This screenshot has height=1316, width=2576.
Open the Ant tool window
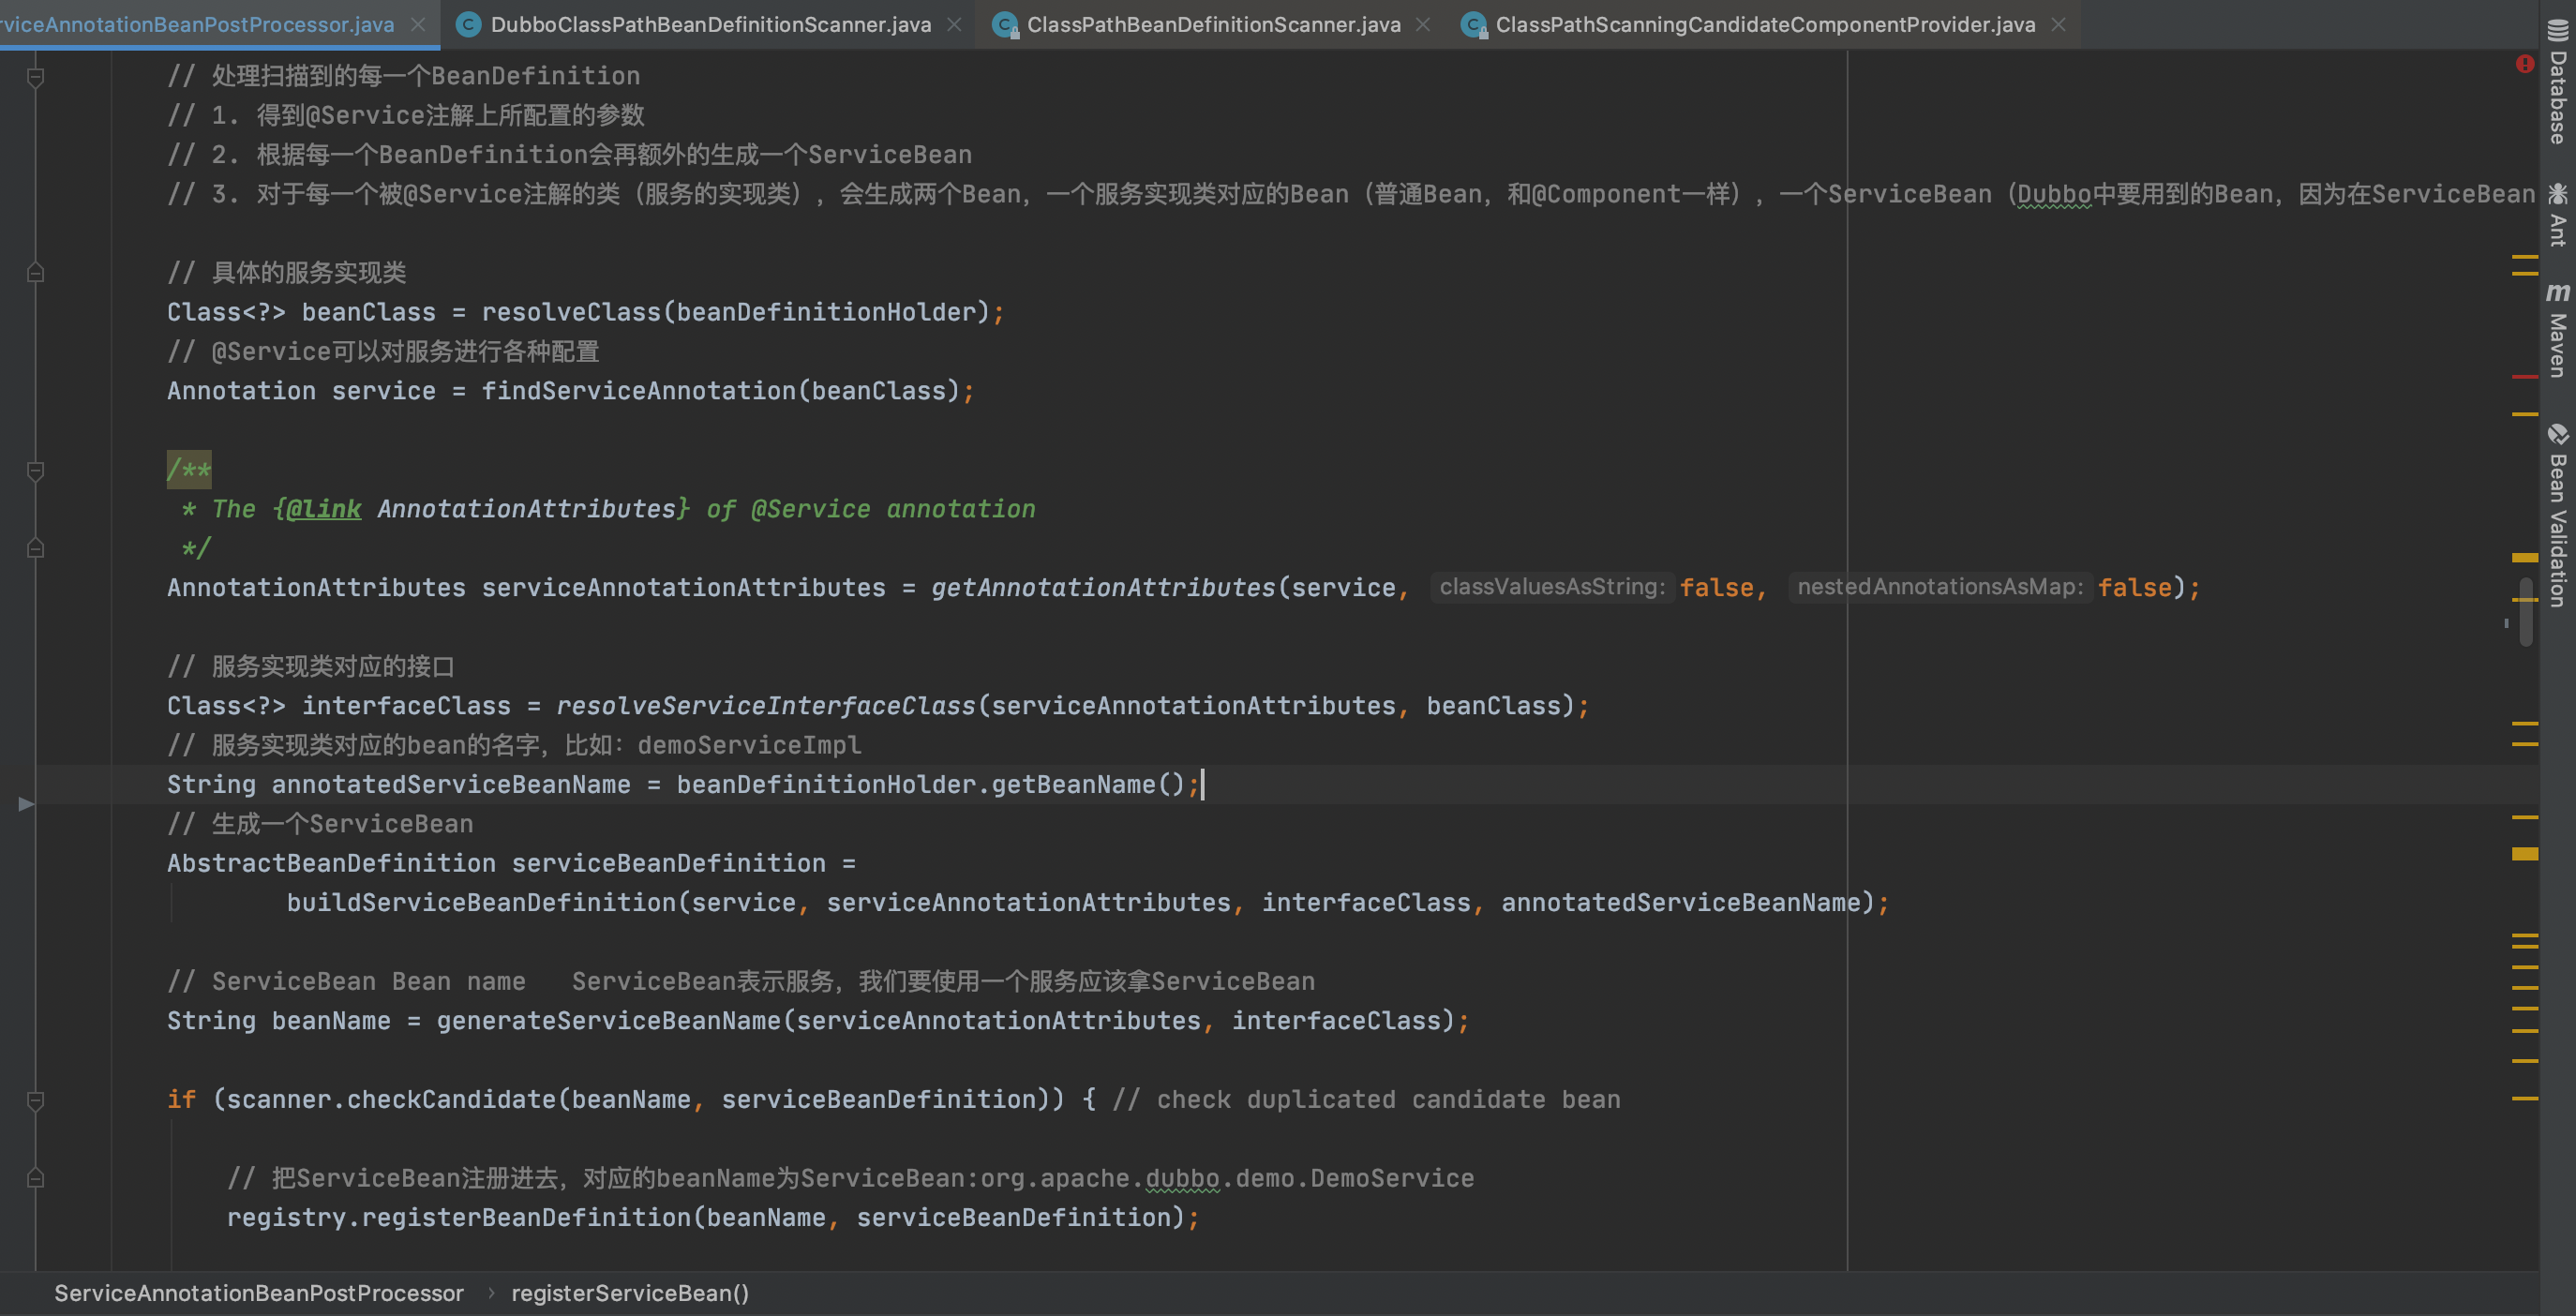point(2558,214)
